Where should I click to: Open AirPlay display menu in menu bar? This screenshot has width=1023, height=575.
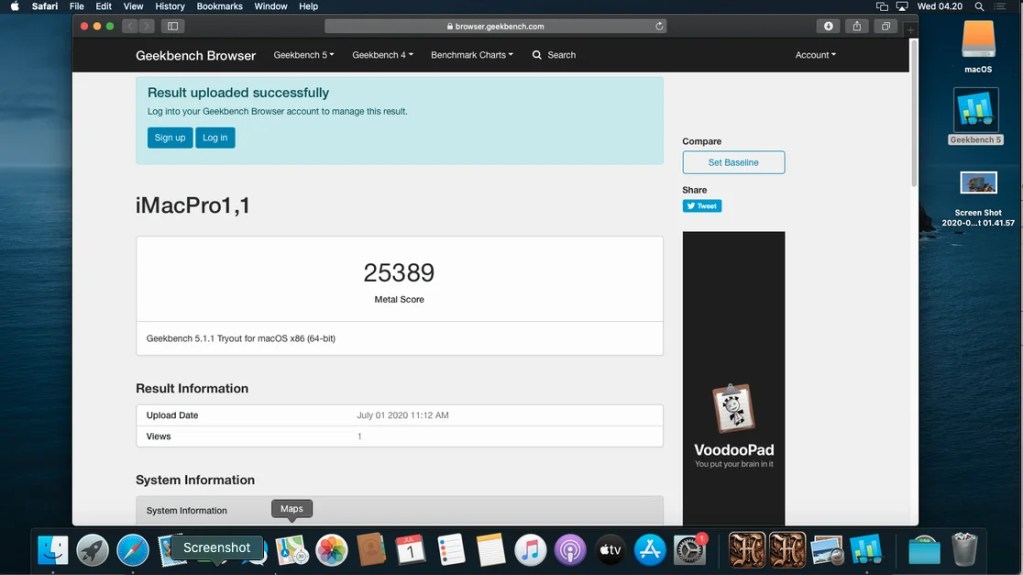point(902,7)
